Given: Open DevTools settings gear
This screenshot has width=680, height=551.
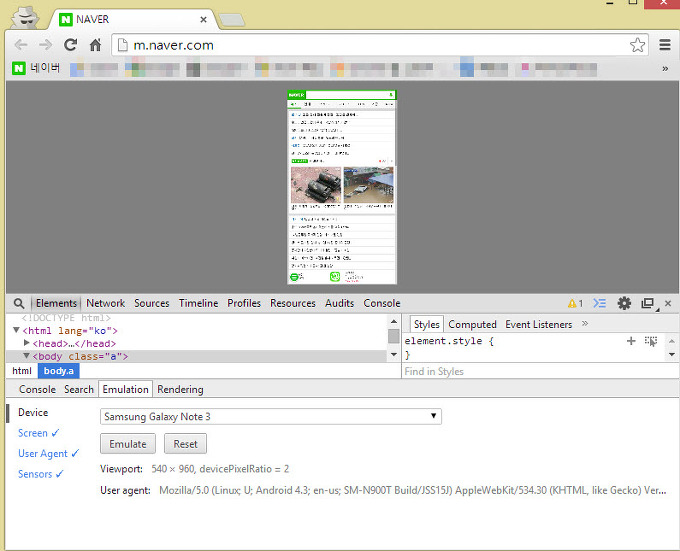Looking at the screenshot, I should [624, 303].
